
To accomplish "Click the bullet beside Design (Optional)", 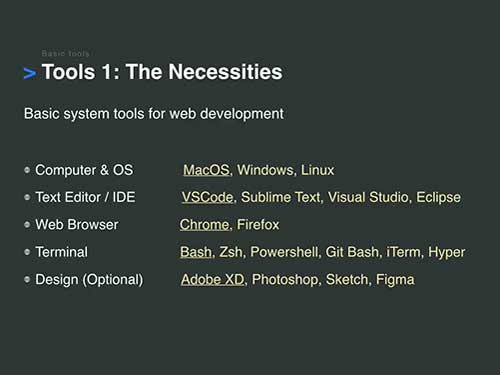I will pyautogui.click(x=27, y=279).
